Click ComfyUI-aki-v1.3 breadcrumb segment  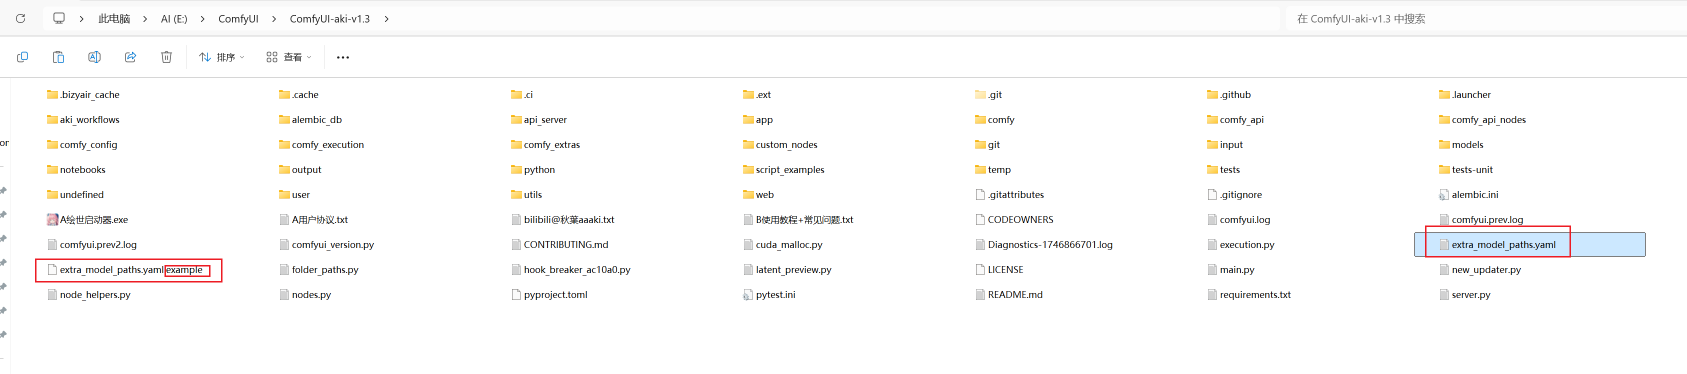pyautogui.click(x=329, y=18)
